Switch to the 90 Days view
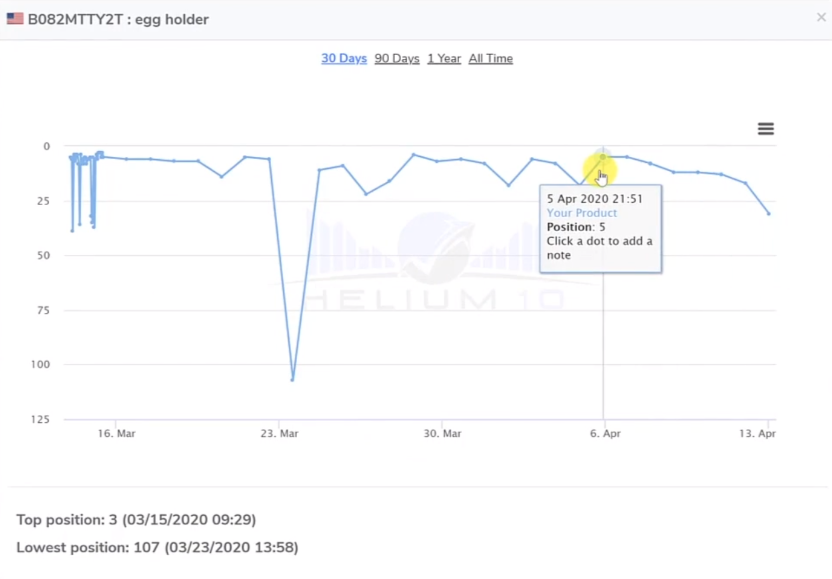Screen dimensions: 832x579 397,58
